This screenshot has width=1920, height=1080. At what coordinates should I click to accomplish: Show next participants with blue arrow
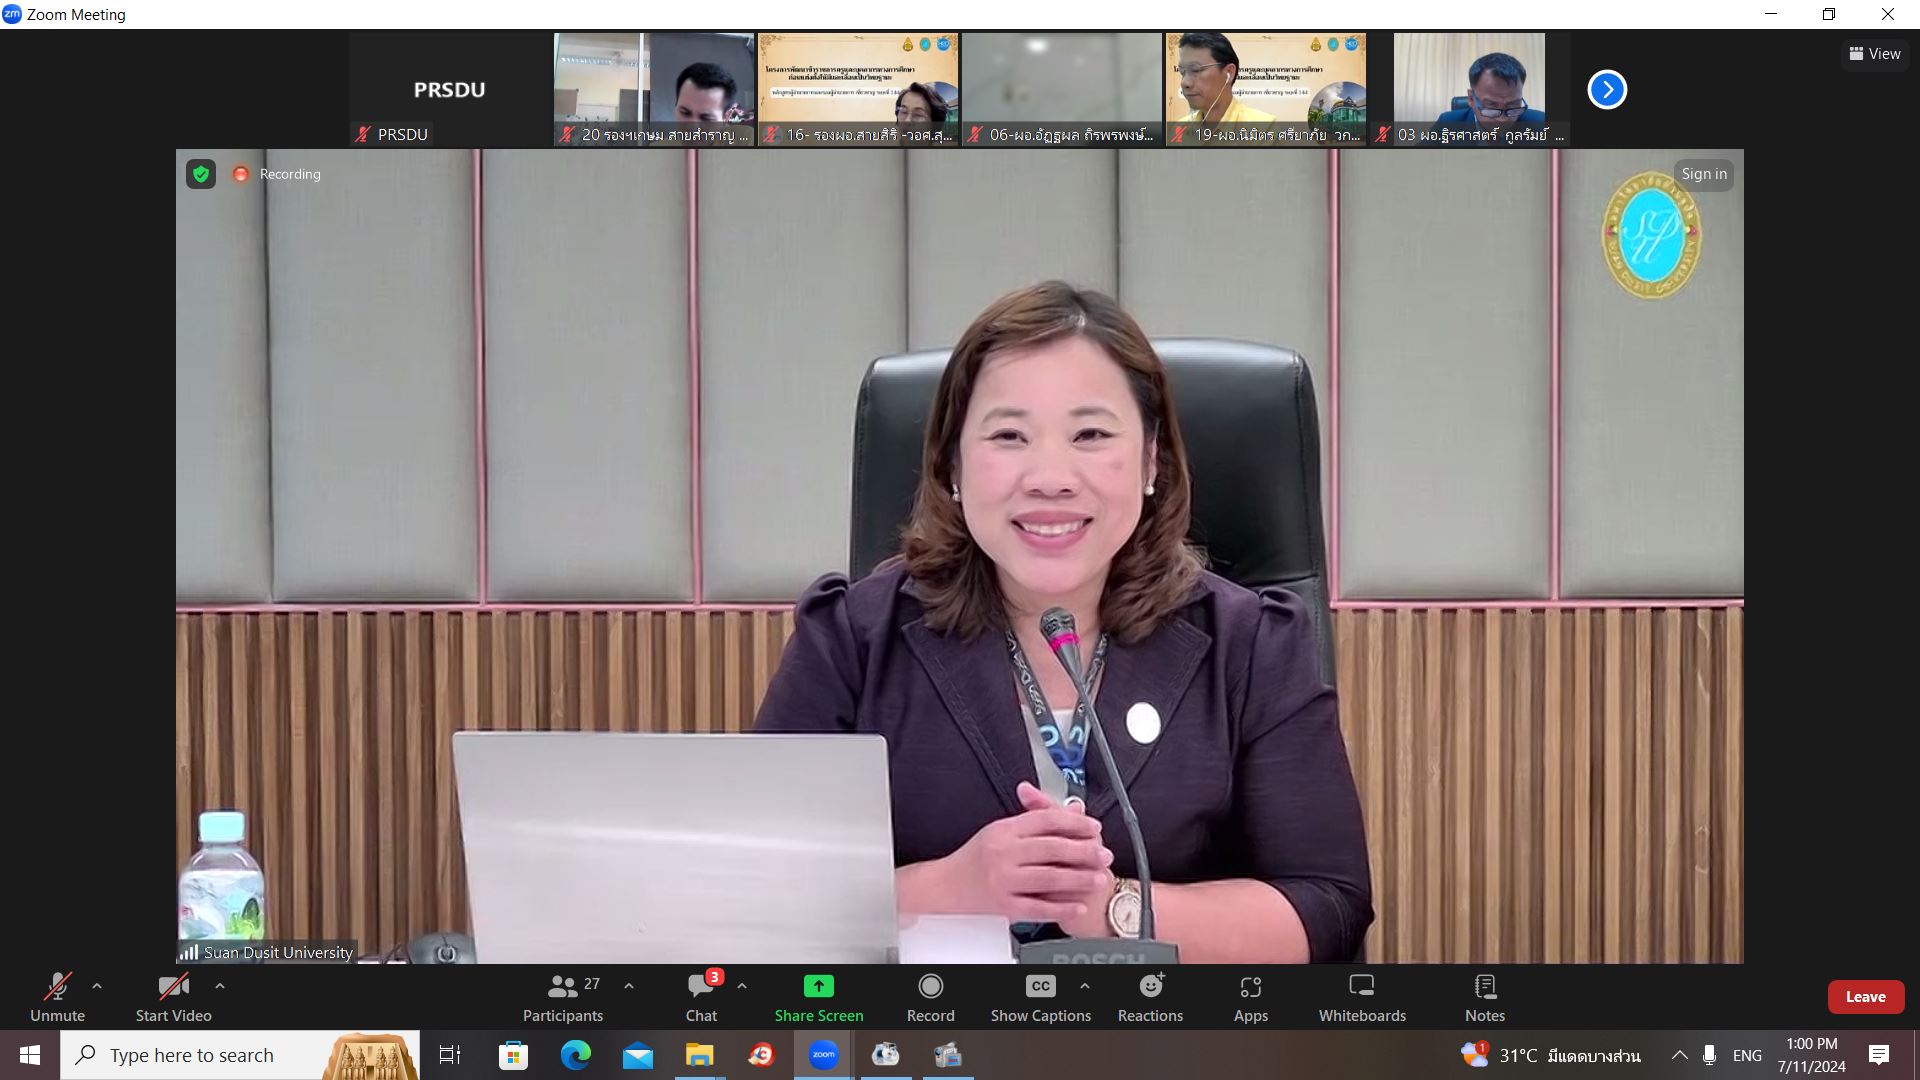1607,90
